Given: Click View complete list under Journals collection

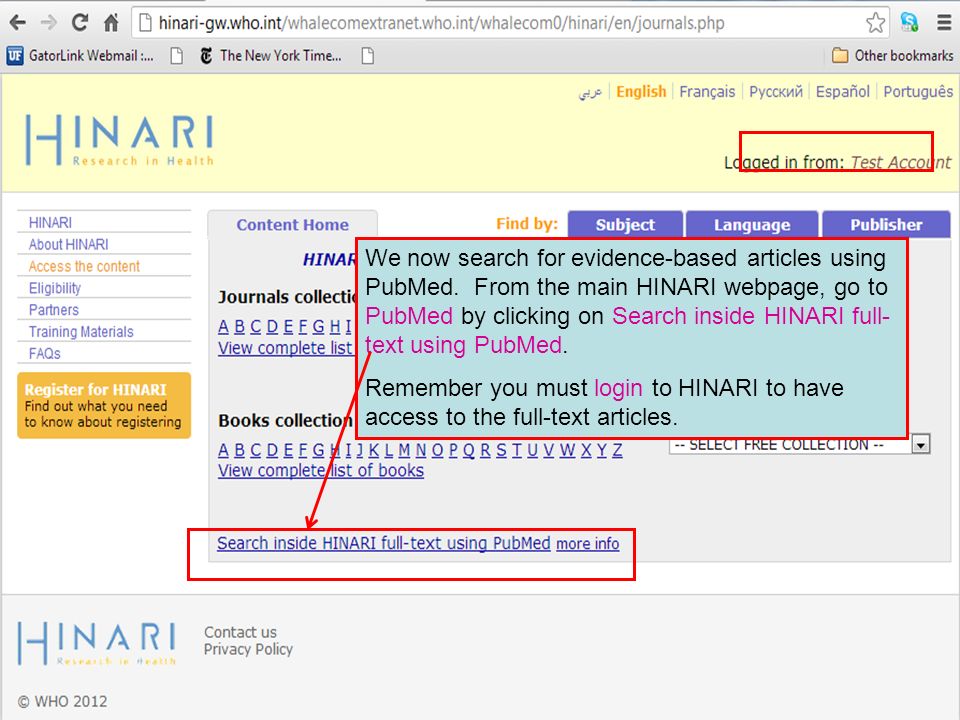Looking at the screenshot, I should coord(285,348).
